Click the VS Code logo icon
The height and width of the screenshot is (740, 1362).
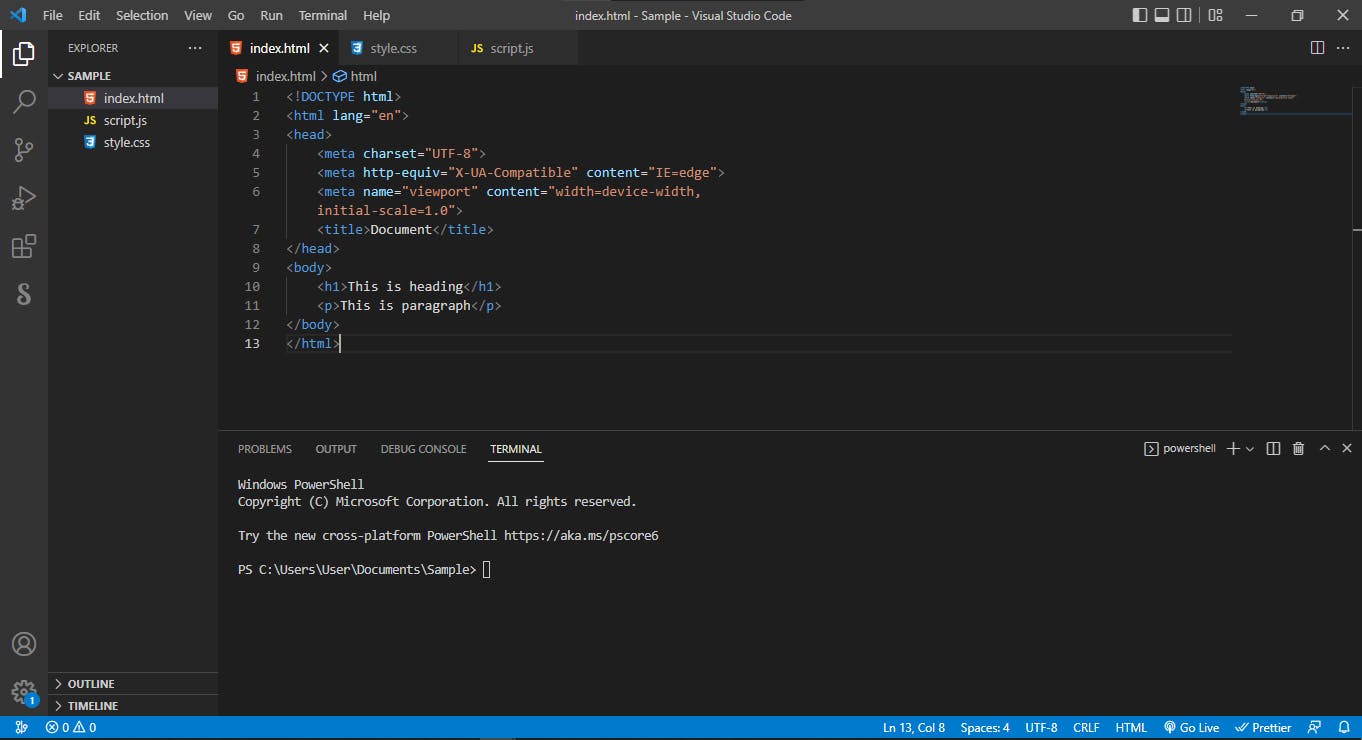17,15
